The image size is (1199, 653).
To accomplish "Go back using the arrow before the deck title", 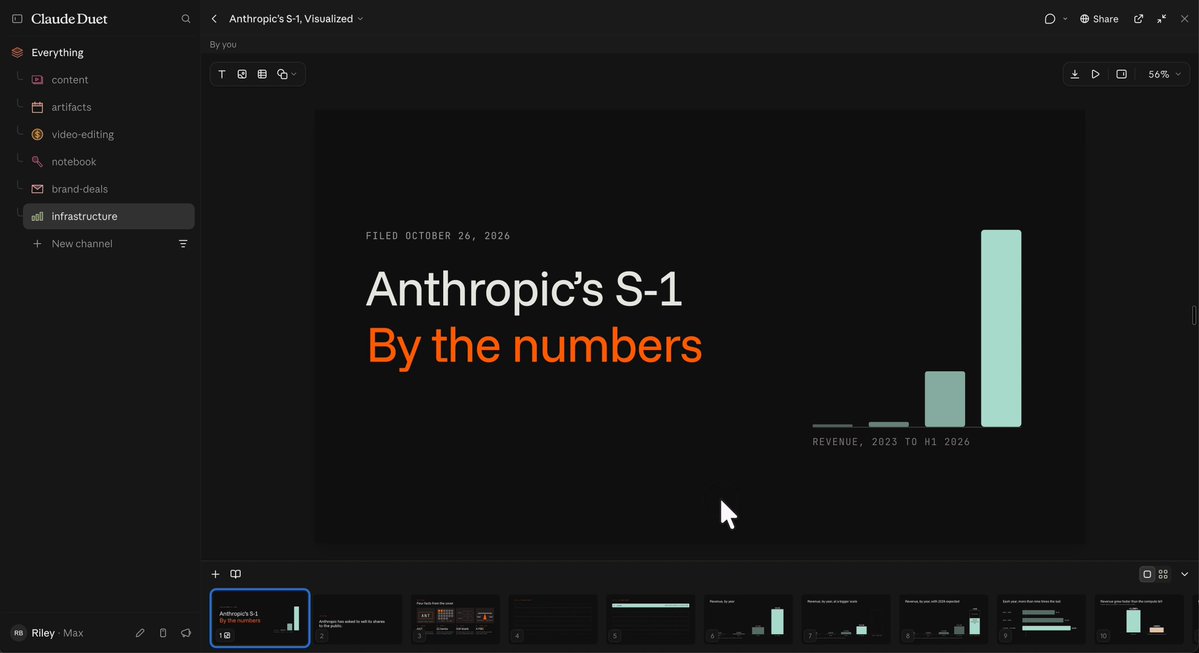I will pos(214,18).
